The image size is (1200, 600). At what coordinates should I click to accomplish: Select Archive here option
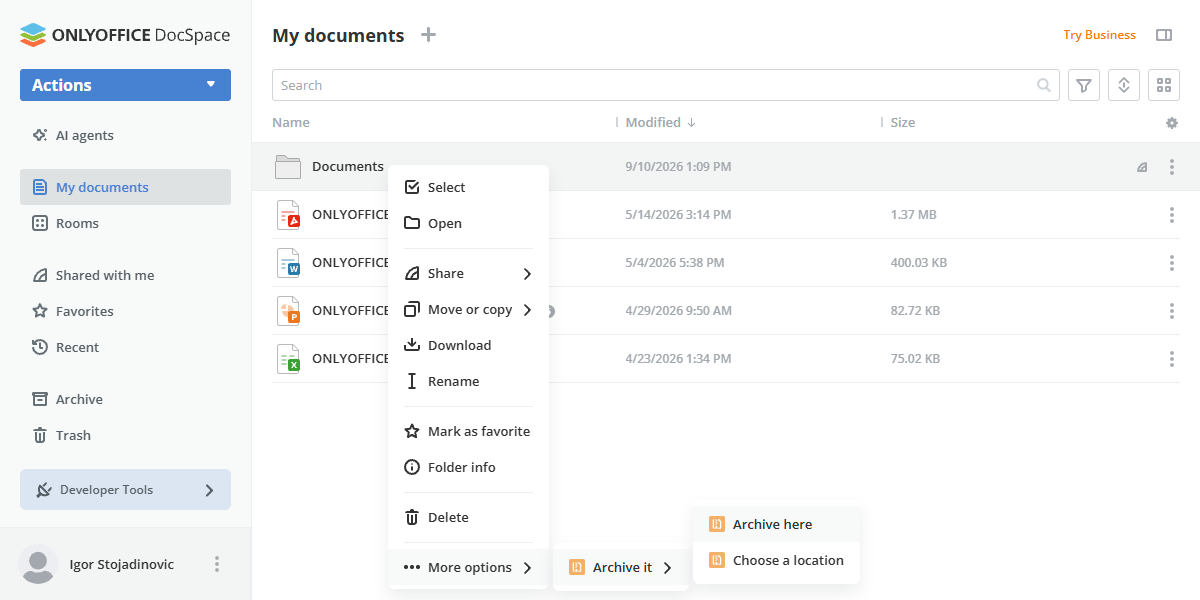pyautogui.click(x=776, y=524)
